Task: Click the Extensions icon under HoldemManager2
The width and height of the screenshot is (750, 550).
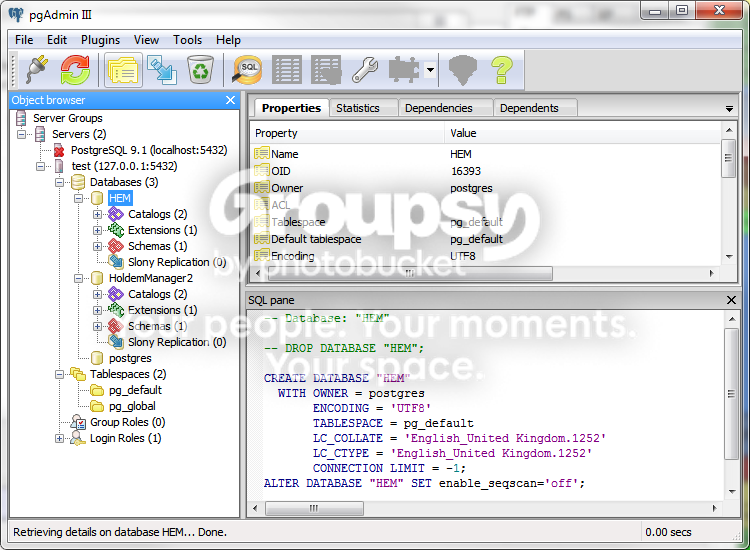Action: pos(116,310)
